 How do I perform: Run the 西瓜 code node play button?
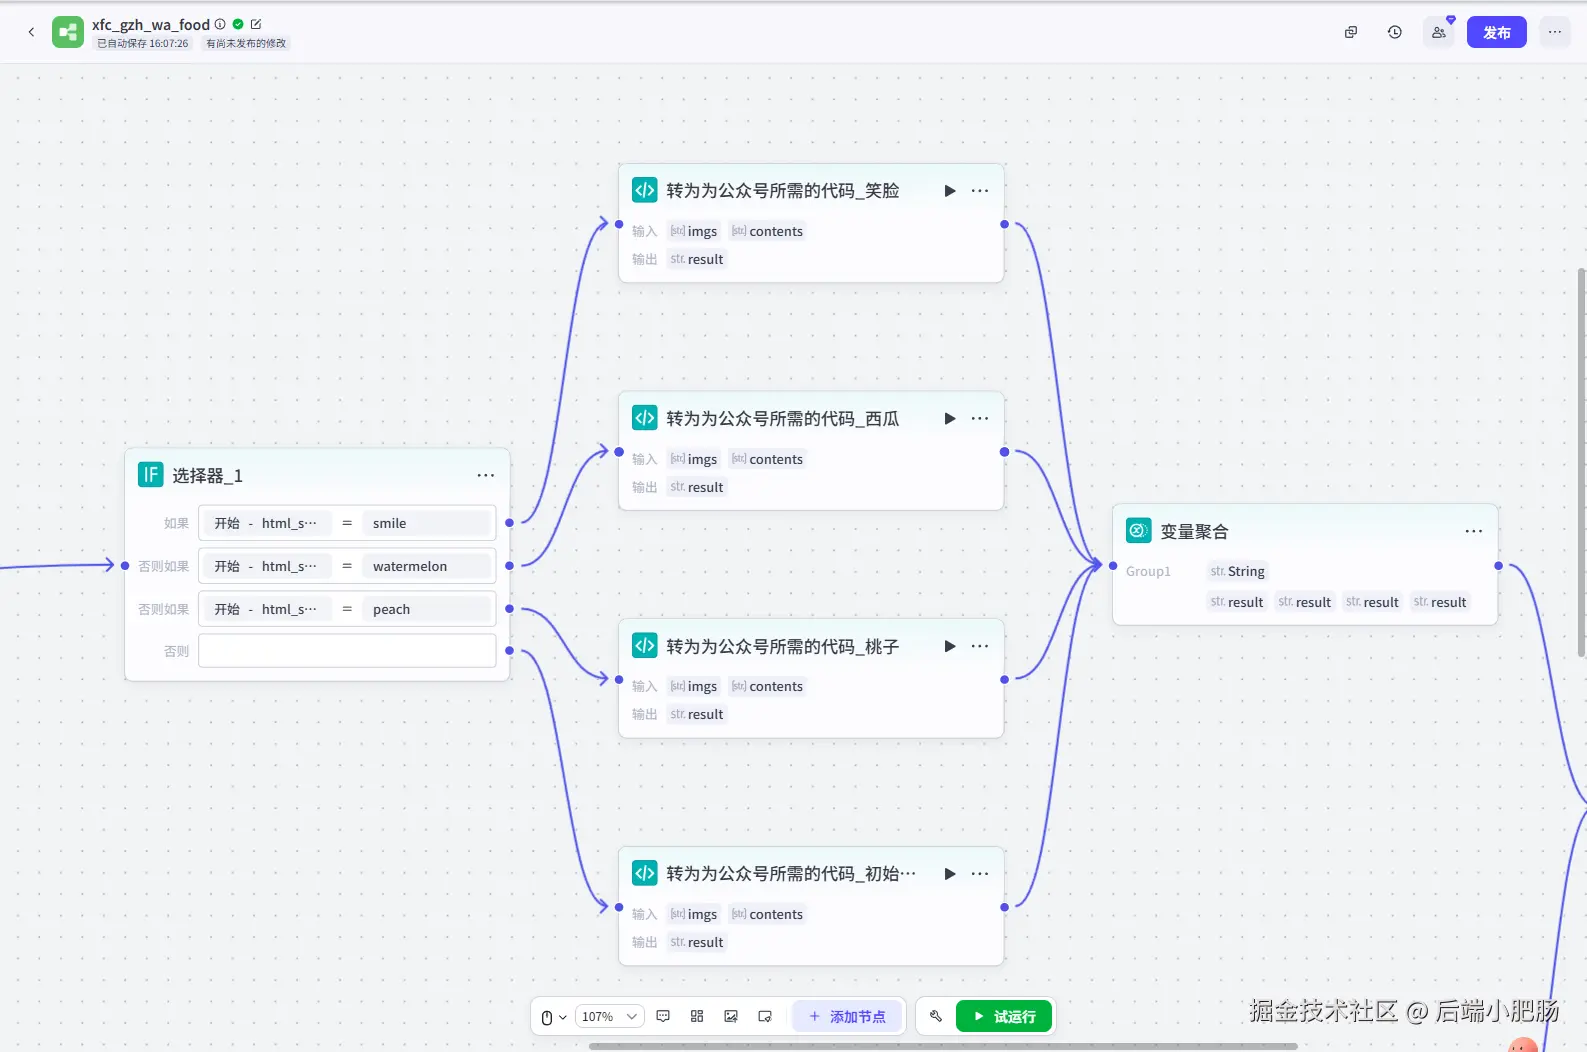click(950, 419)
